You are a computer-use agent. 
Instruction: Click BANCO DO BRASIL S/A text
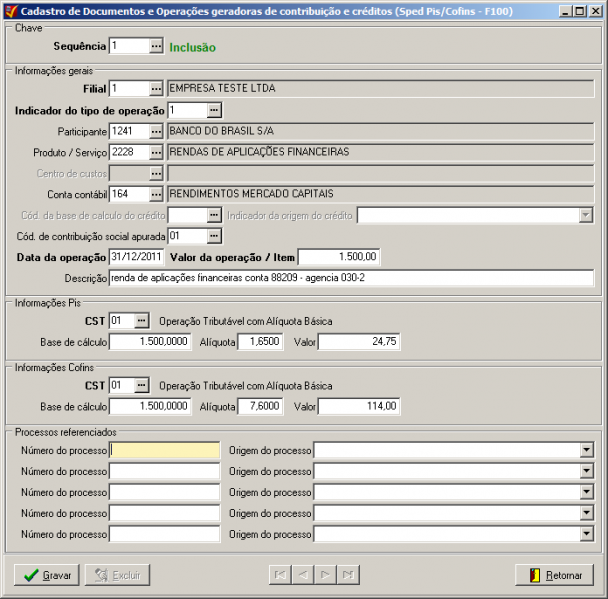[222, 131]
